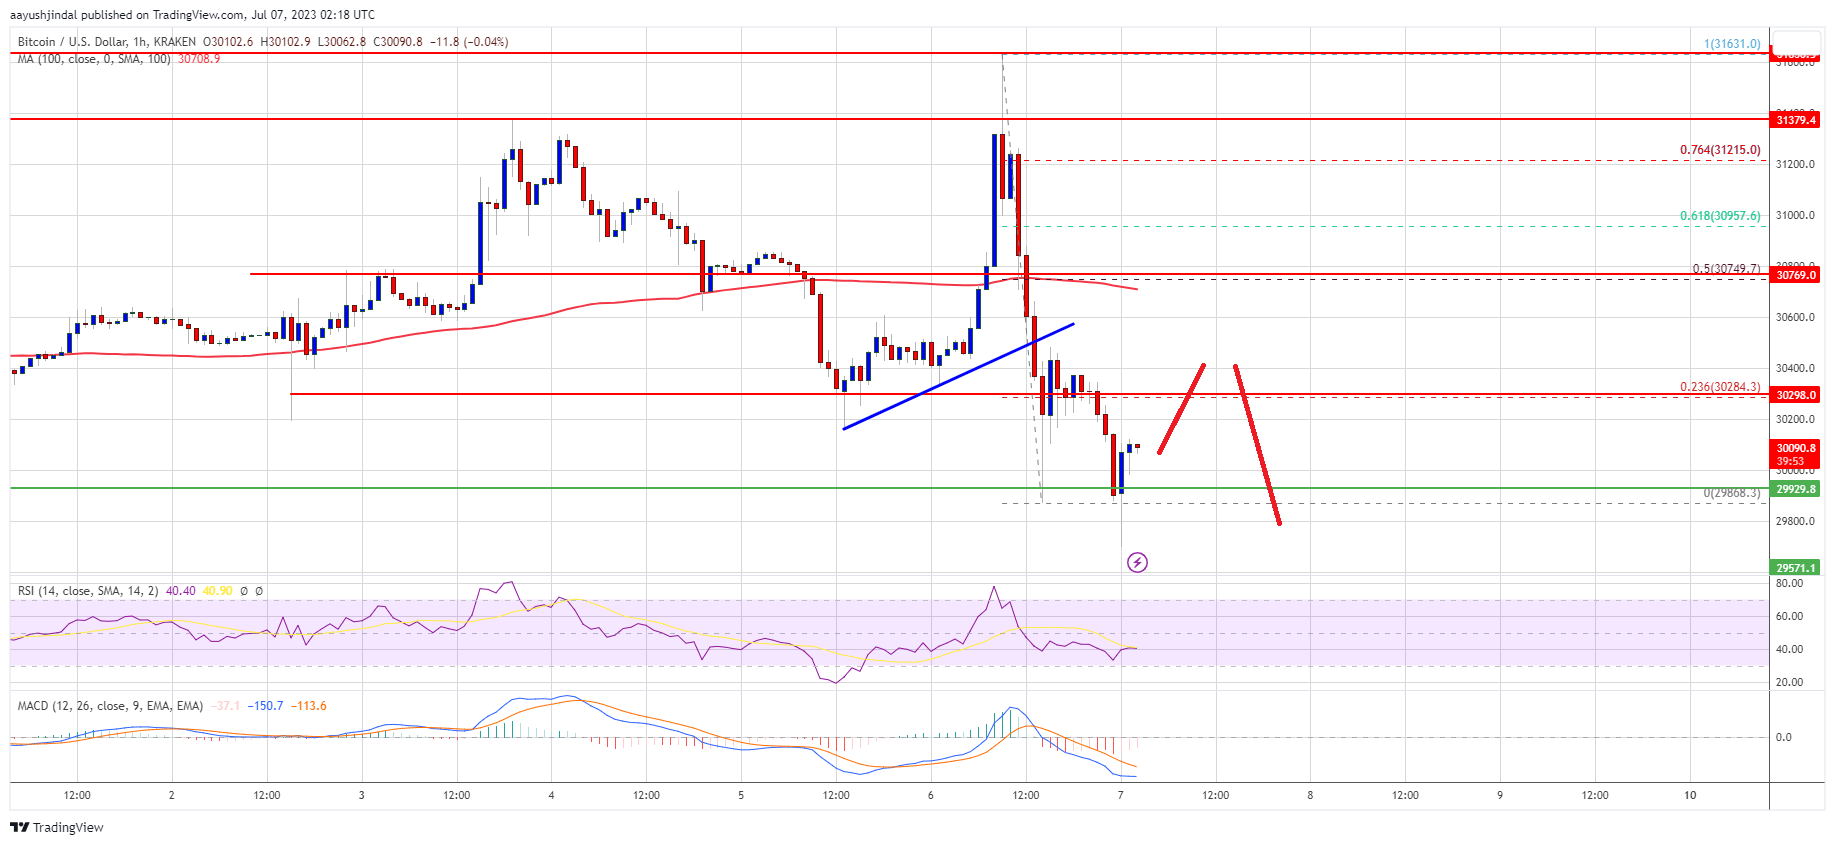Click the 0.618(30957.6) Fibonacci level label
Screen dimensions: 1835x845
[x=1720, y=216]
